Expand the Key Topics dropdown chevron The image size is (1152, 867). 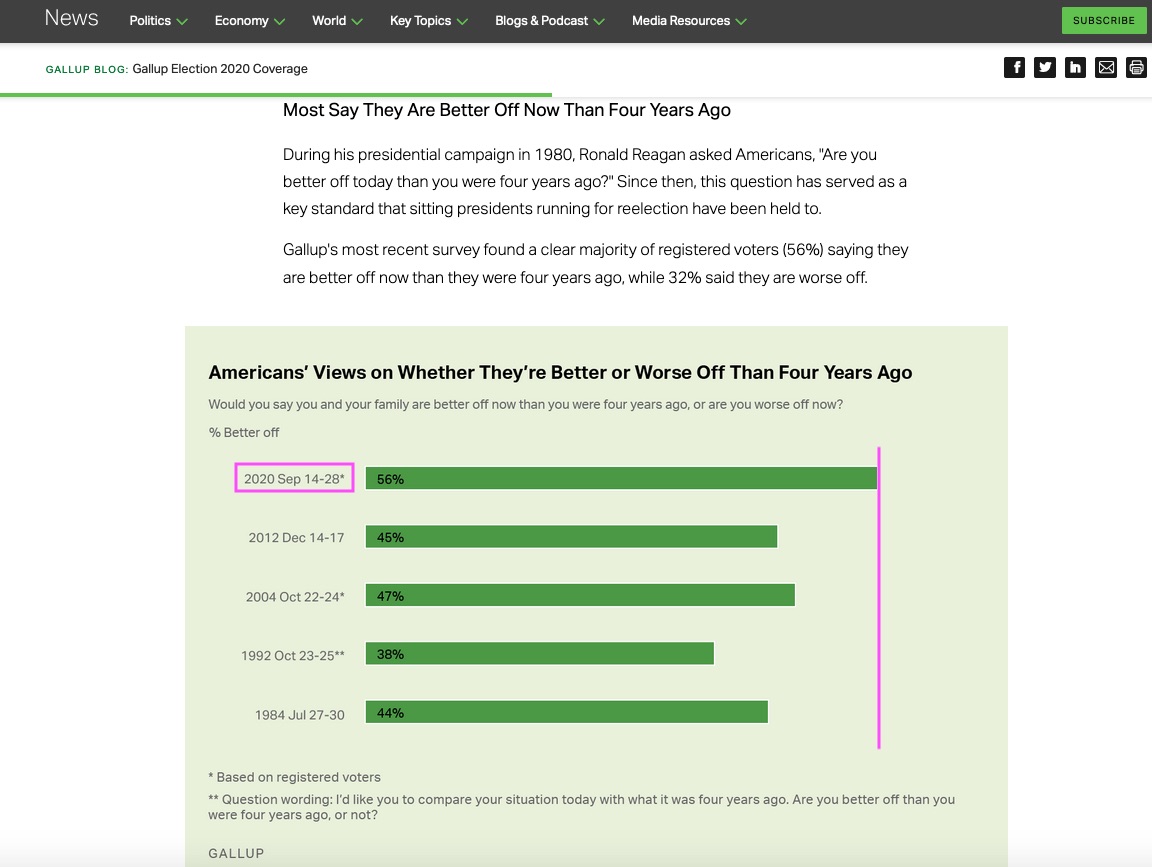point(462,22)
